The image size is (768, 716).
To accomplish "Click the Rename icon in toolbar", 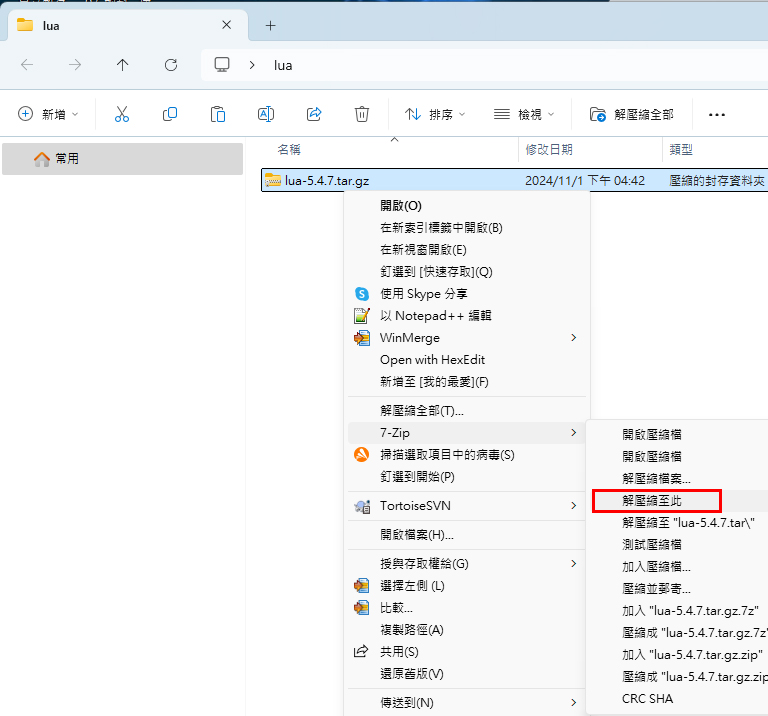I will coord(265,114).
